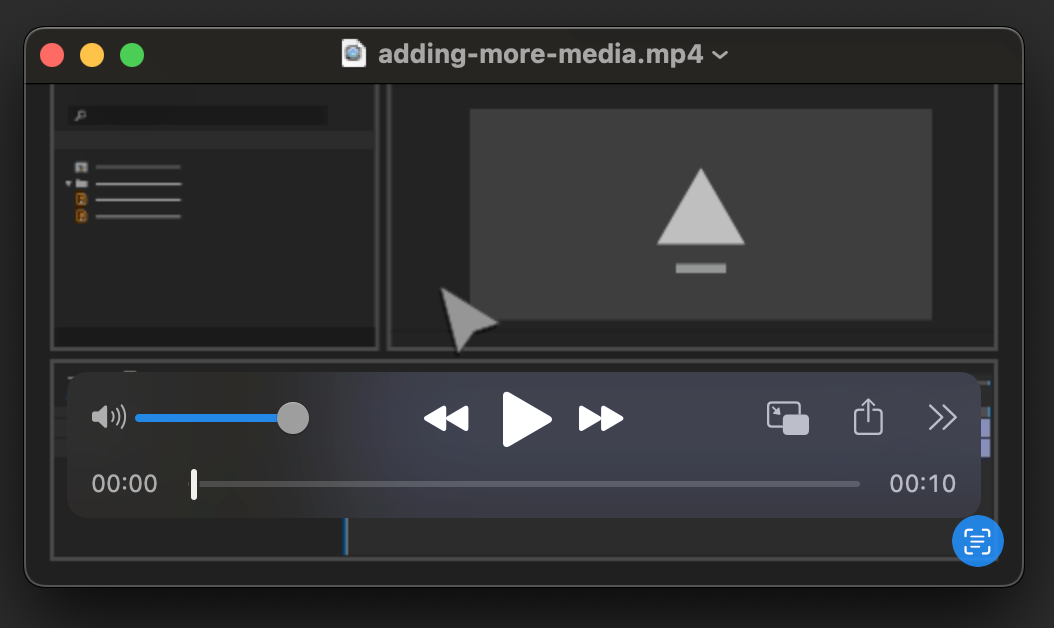This screenshot has width=1054, height=628.
Task: Click the orange footage item icon
Action: click(81, 199)
